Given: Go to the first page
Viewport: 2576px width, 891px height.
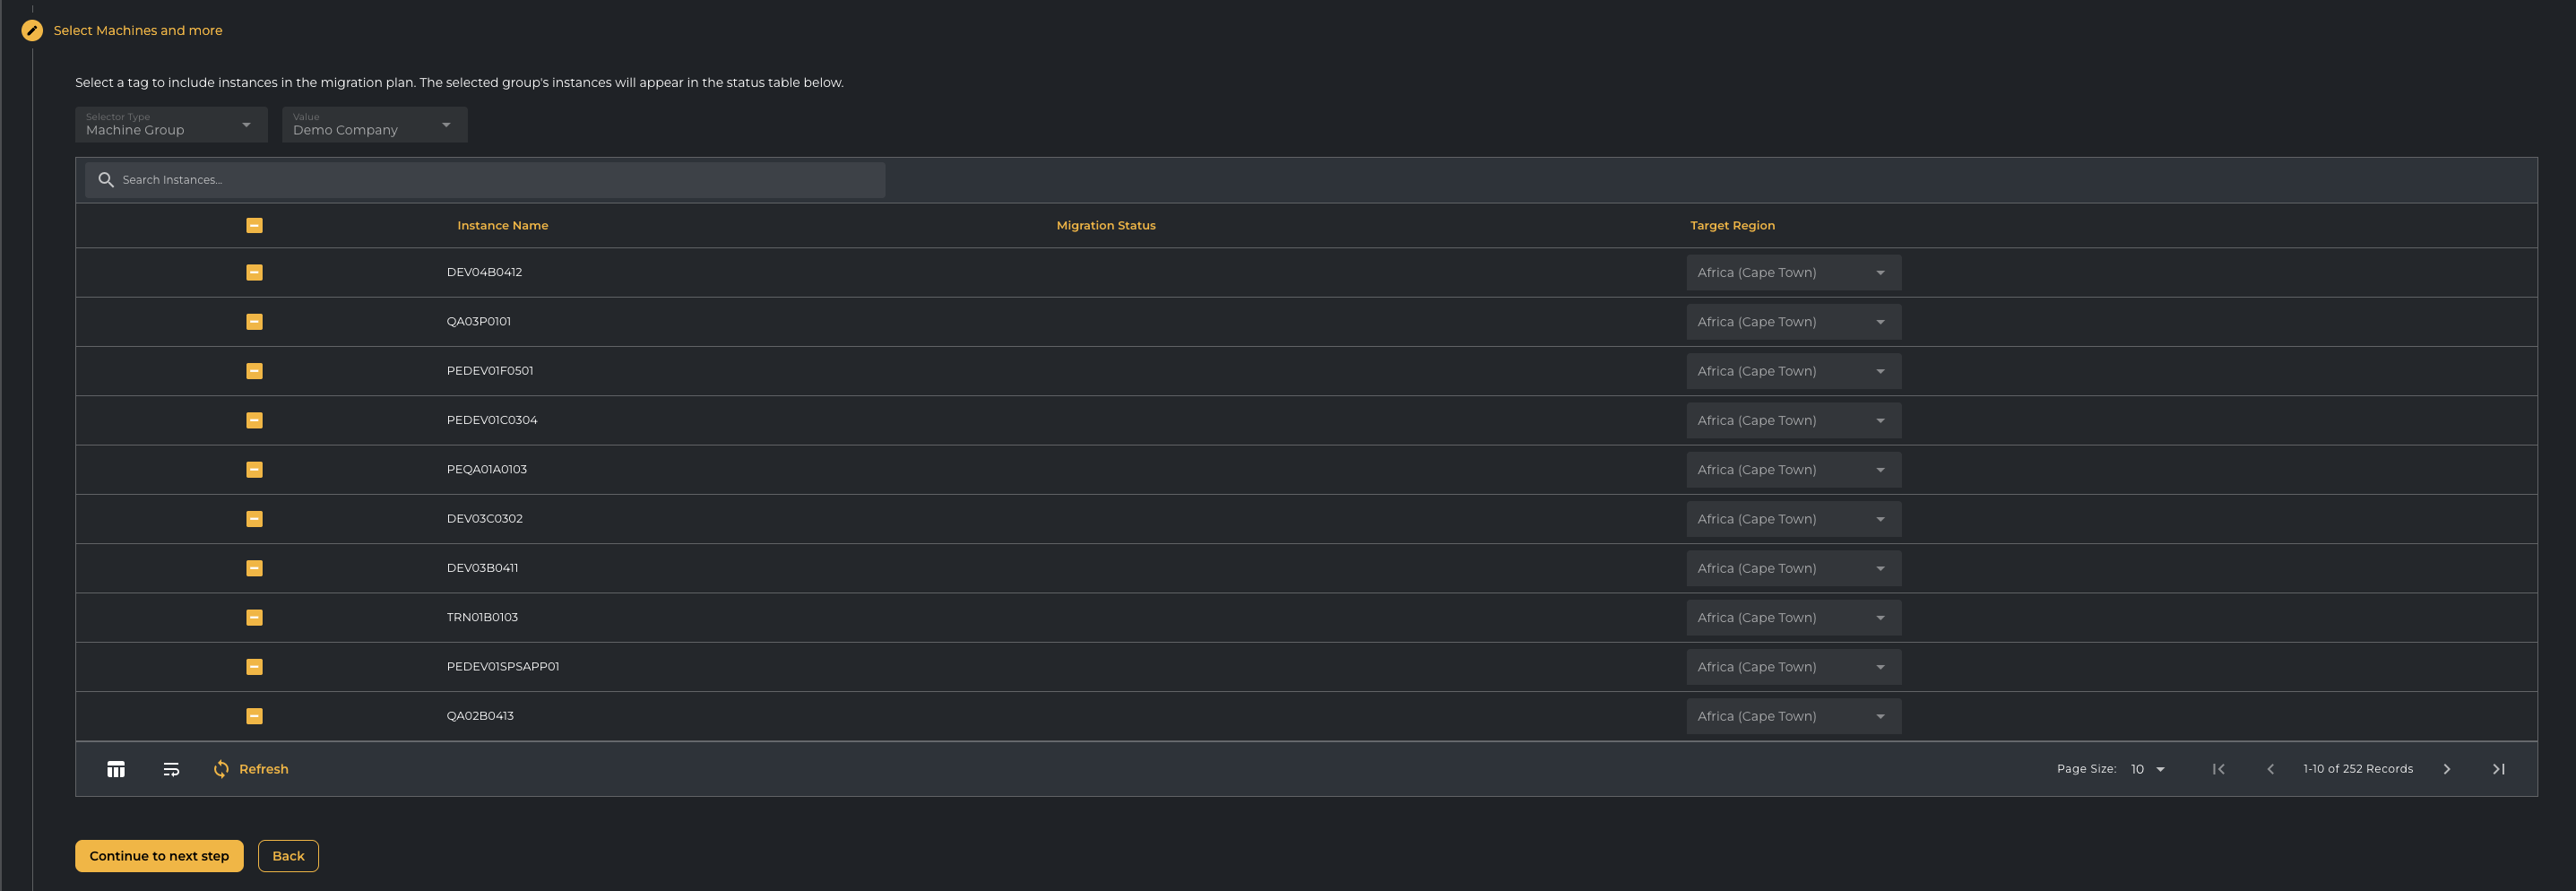Looking at the screenshot, I should pos(2218,769).
